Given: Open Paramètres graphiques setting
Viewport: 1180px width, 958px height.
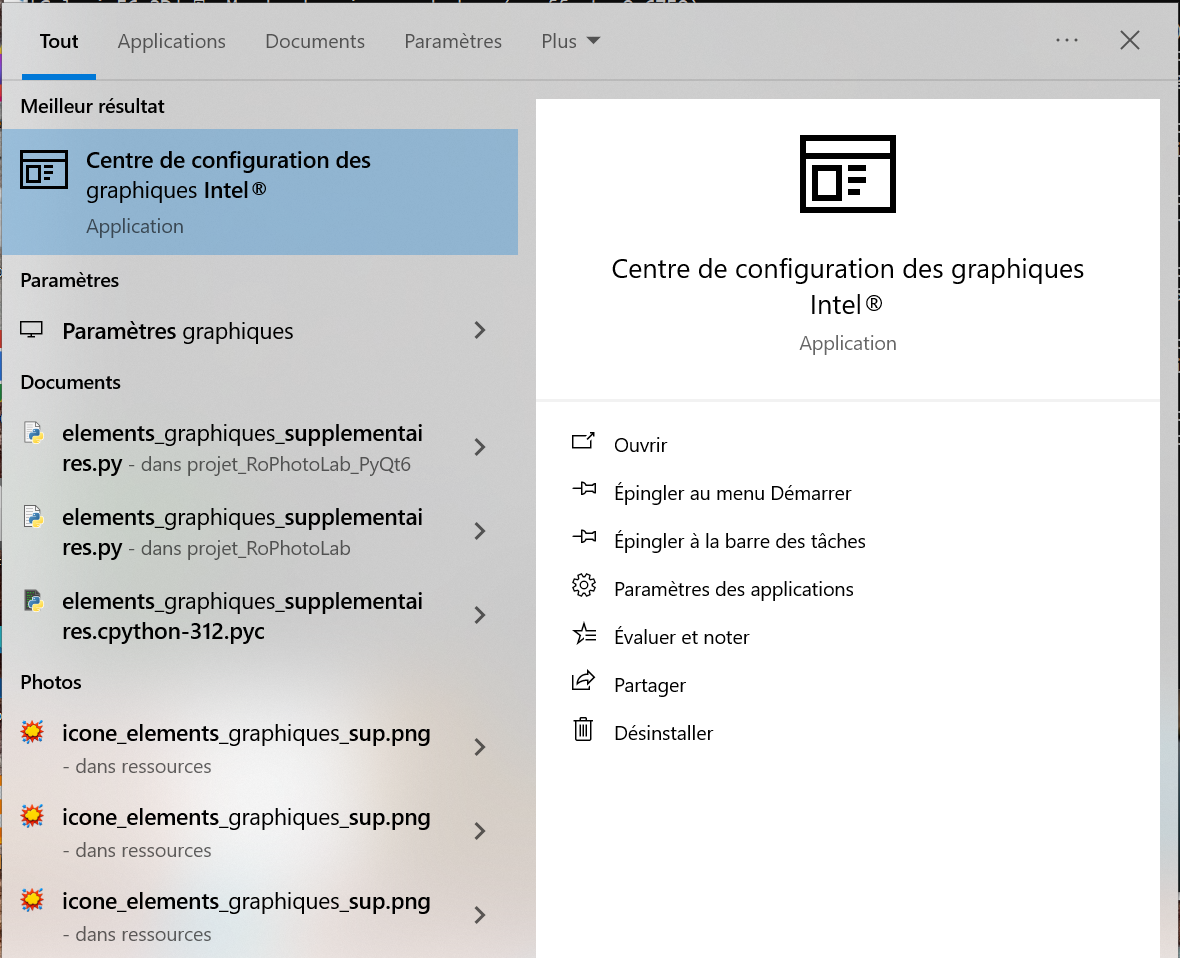Looking at the screenshot, I should point(260,331).
